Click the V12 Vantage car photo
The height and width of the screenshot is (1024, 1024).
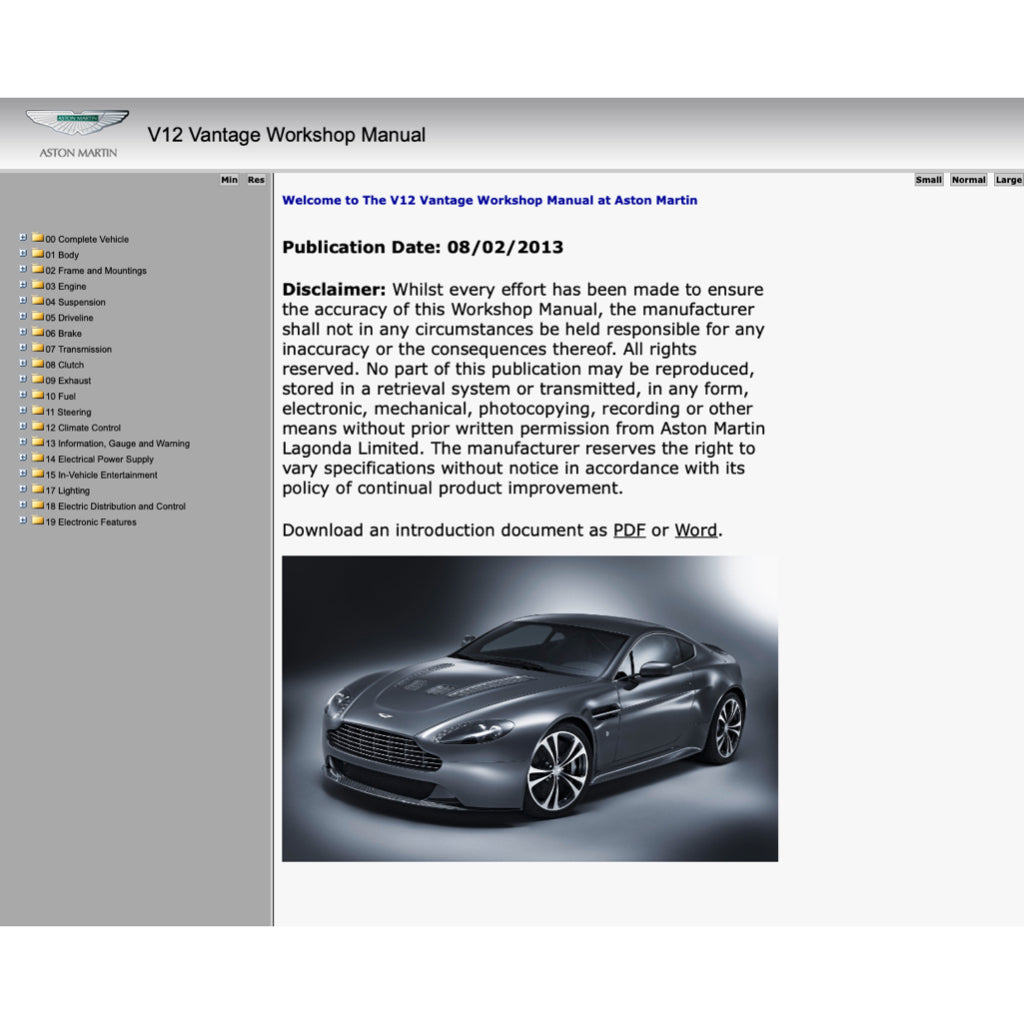[x=529, y=710]
